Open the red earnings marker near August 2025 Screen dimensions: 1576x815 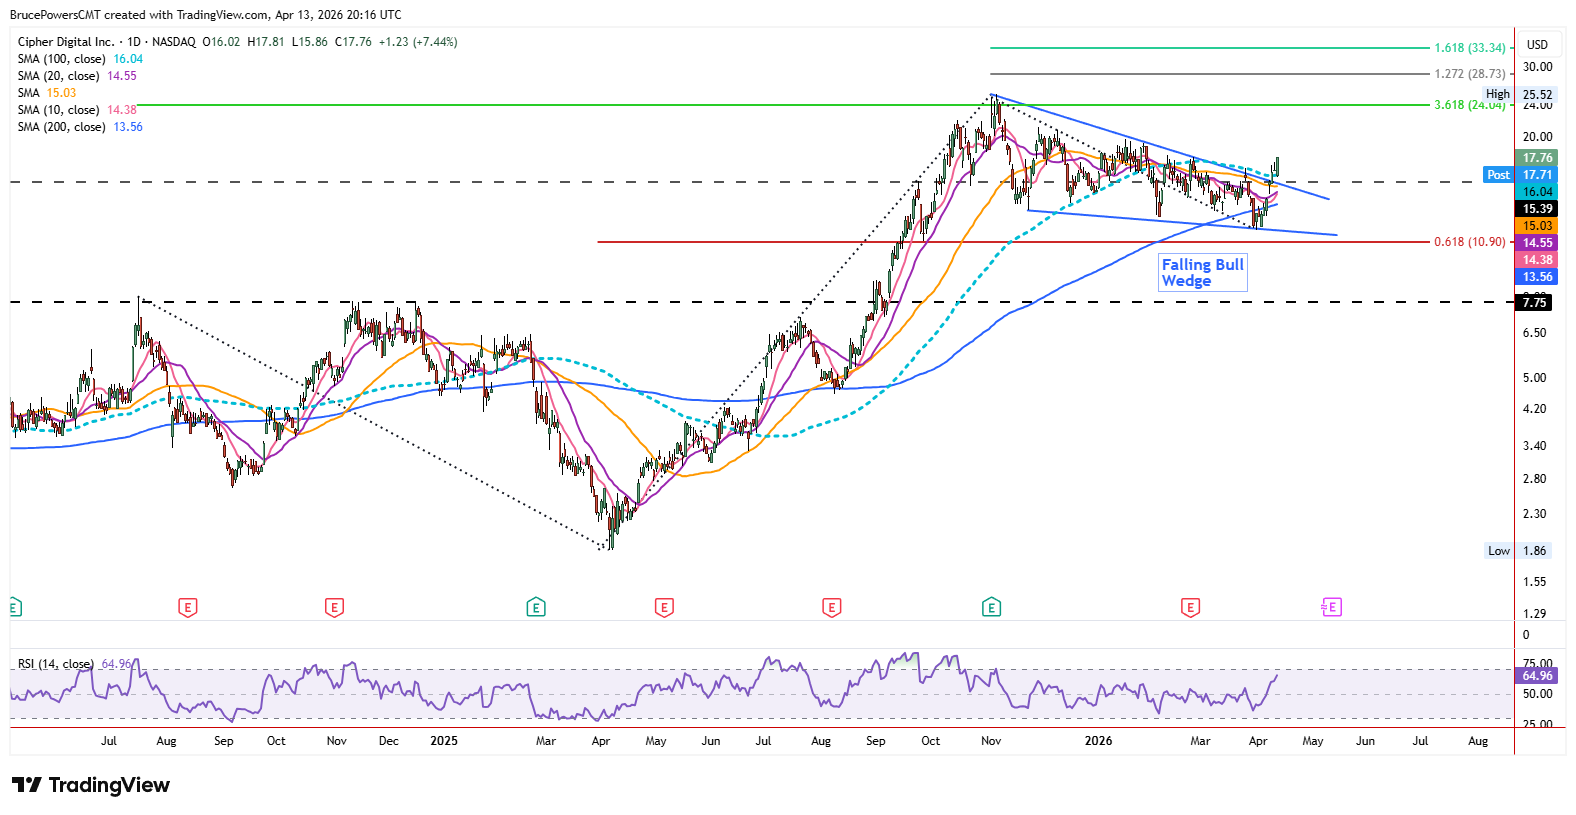(x=831, y=607)
